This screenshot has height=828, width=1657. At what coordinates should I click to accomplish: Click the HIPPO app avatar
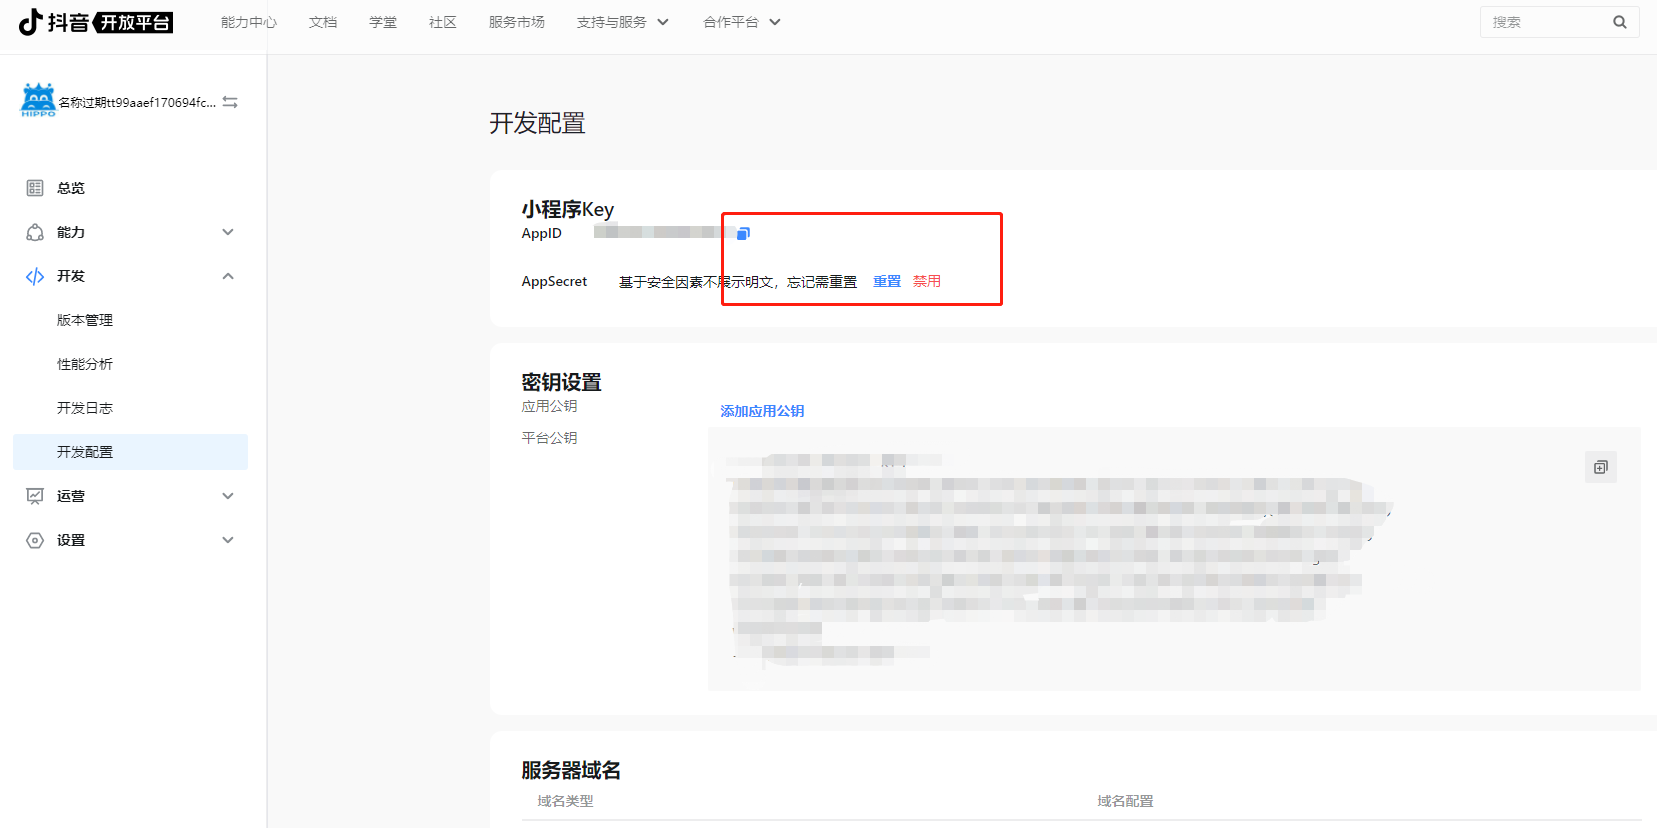coord(38,100)
